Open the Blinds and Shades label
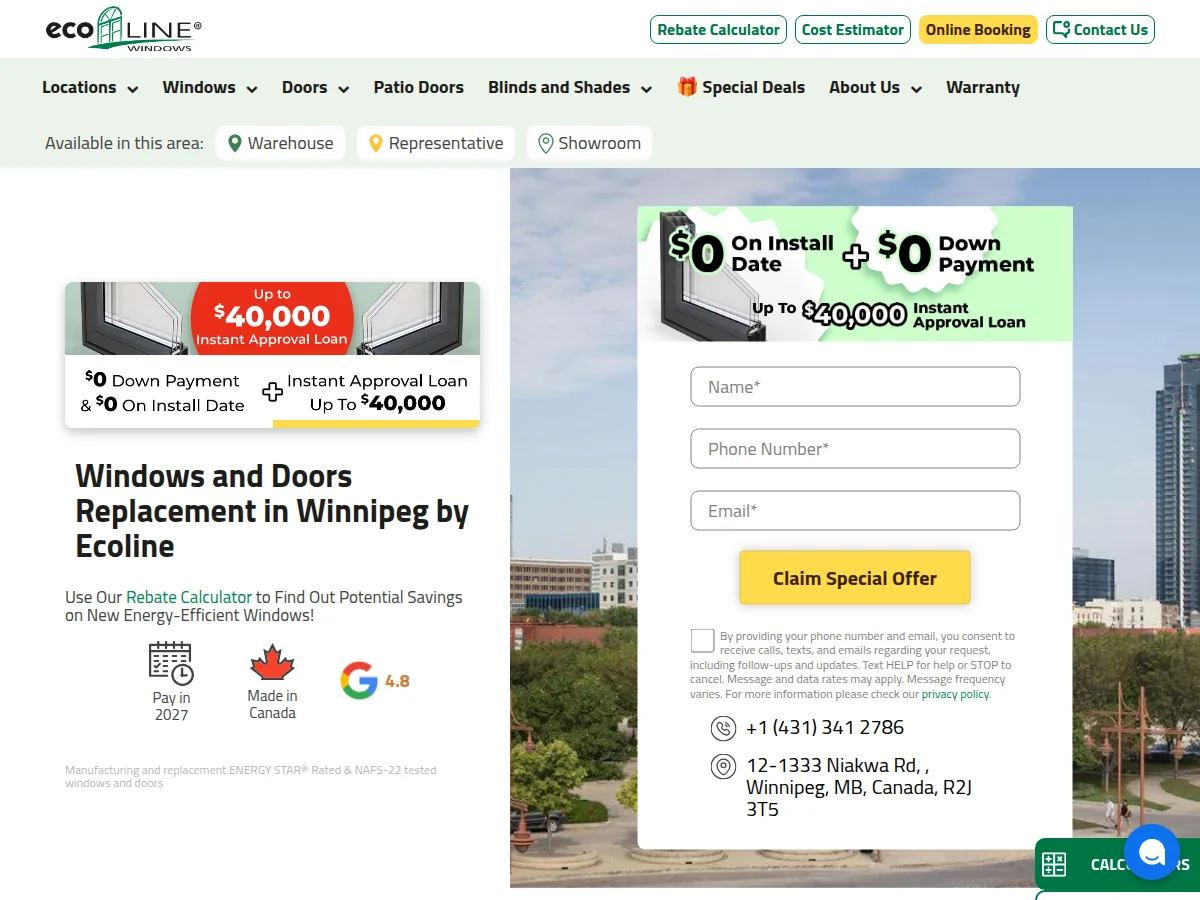The height and width of the screenshot is (900, 1200). pos(559,87)
